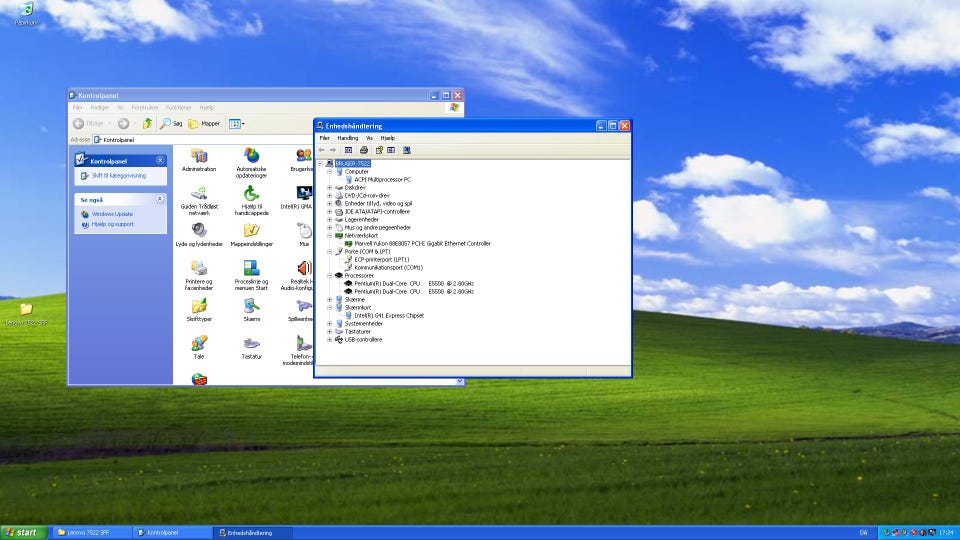This screenshot has width=960, height=540.
Task: Collapse the Kontrolpanel sidebar section
Action: (160, 160)
